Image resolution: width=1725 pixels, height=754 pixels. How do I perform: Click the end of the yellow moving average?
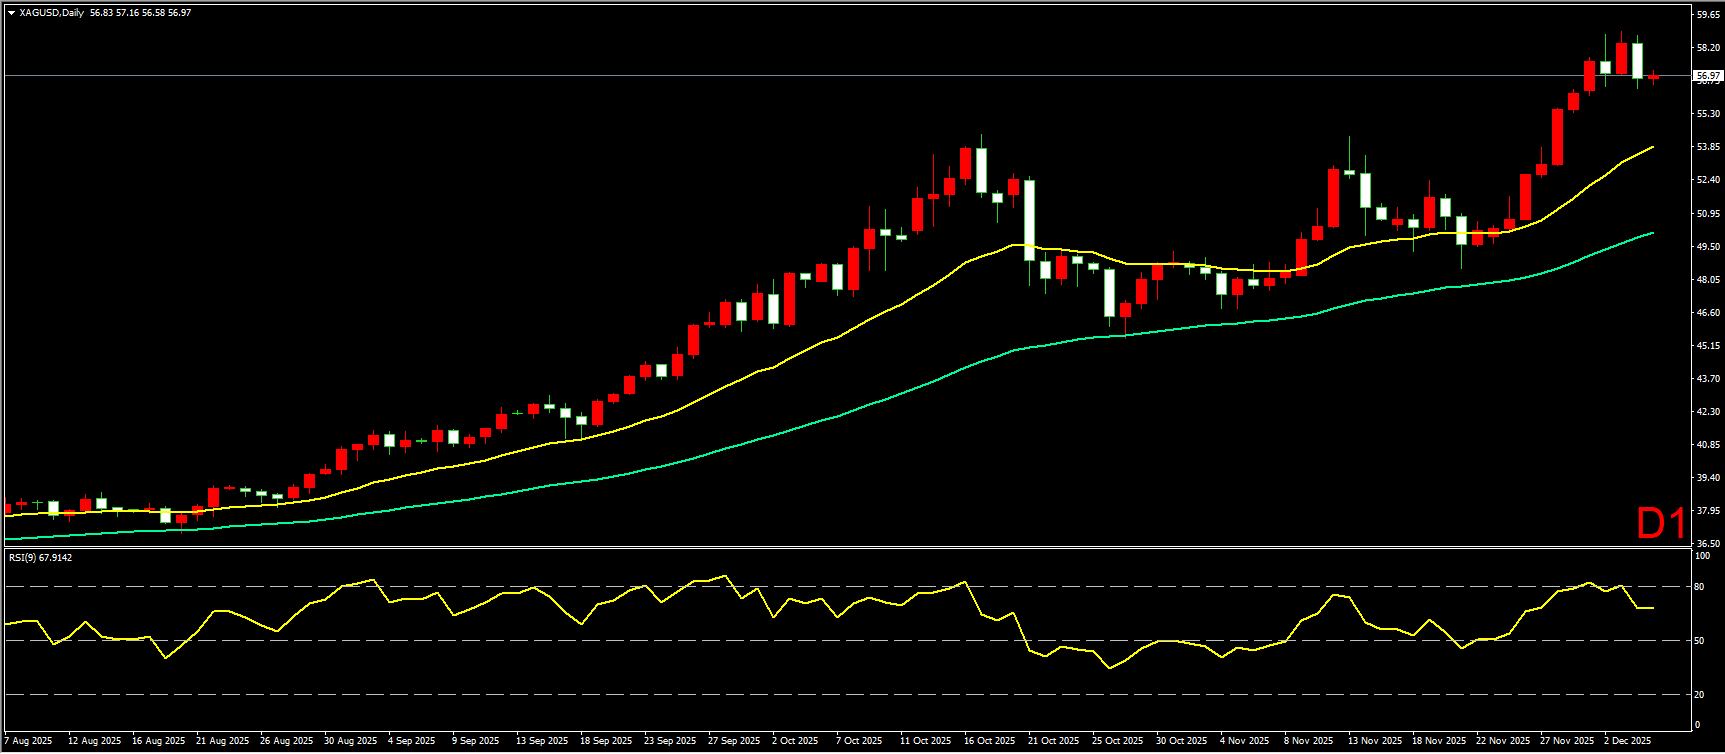tap(1652, 147)
